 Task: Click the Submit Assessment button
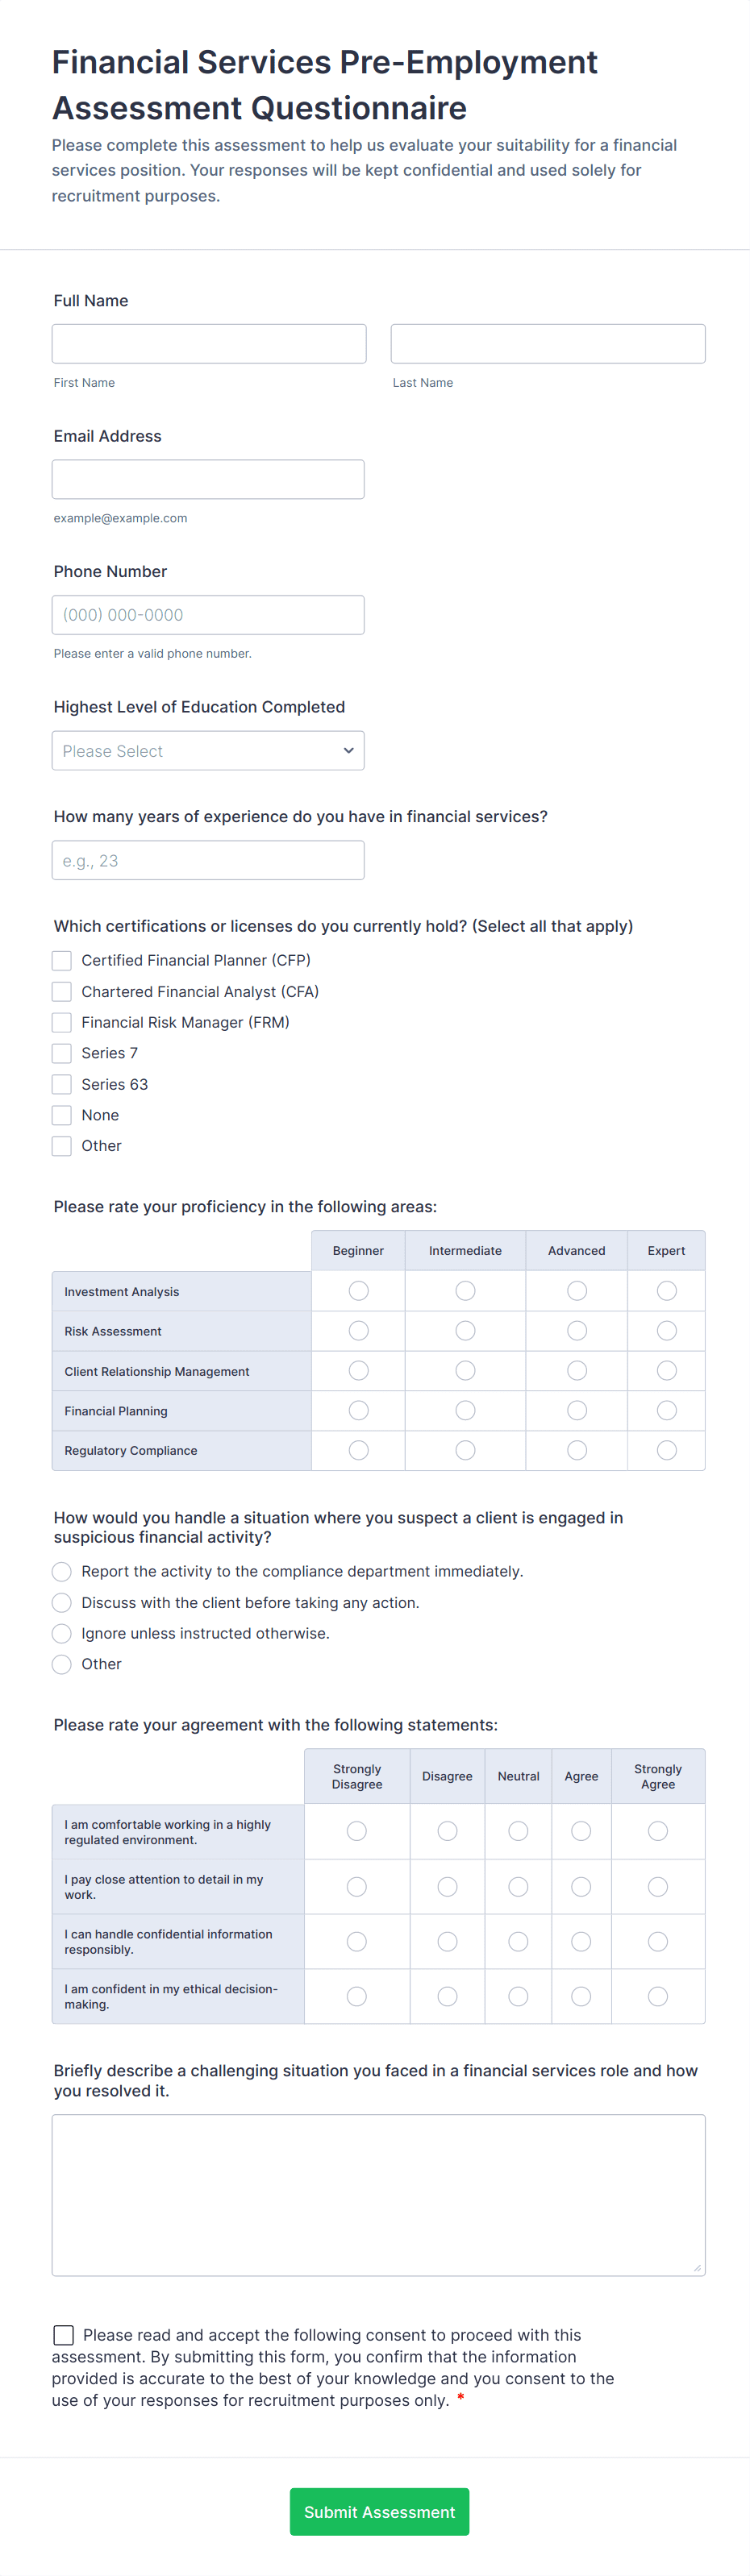point(379,2511)
